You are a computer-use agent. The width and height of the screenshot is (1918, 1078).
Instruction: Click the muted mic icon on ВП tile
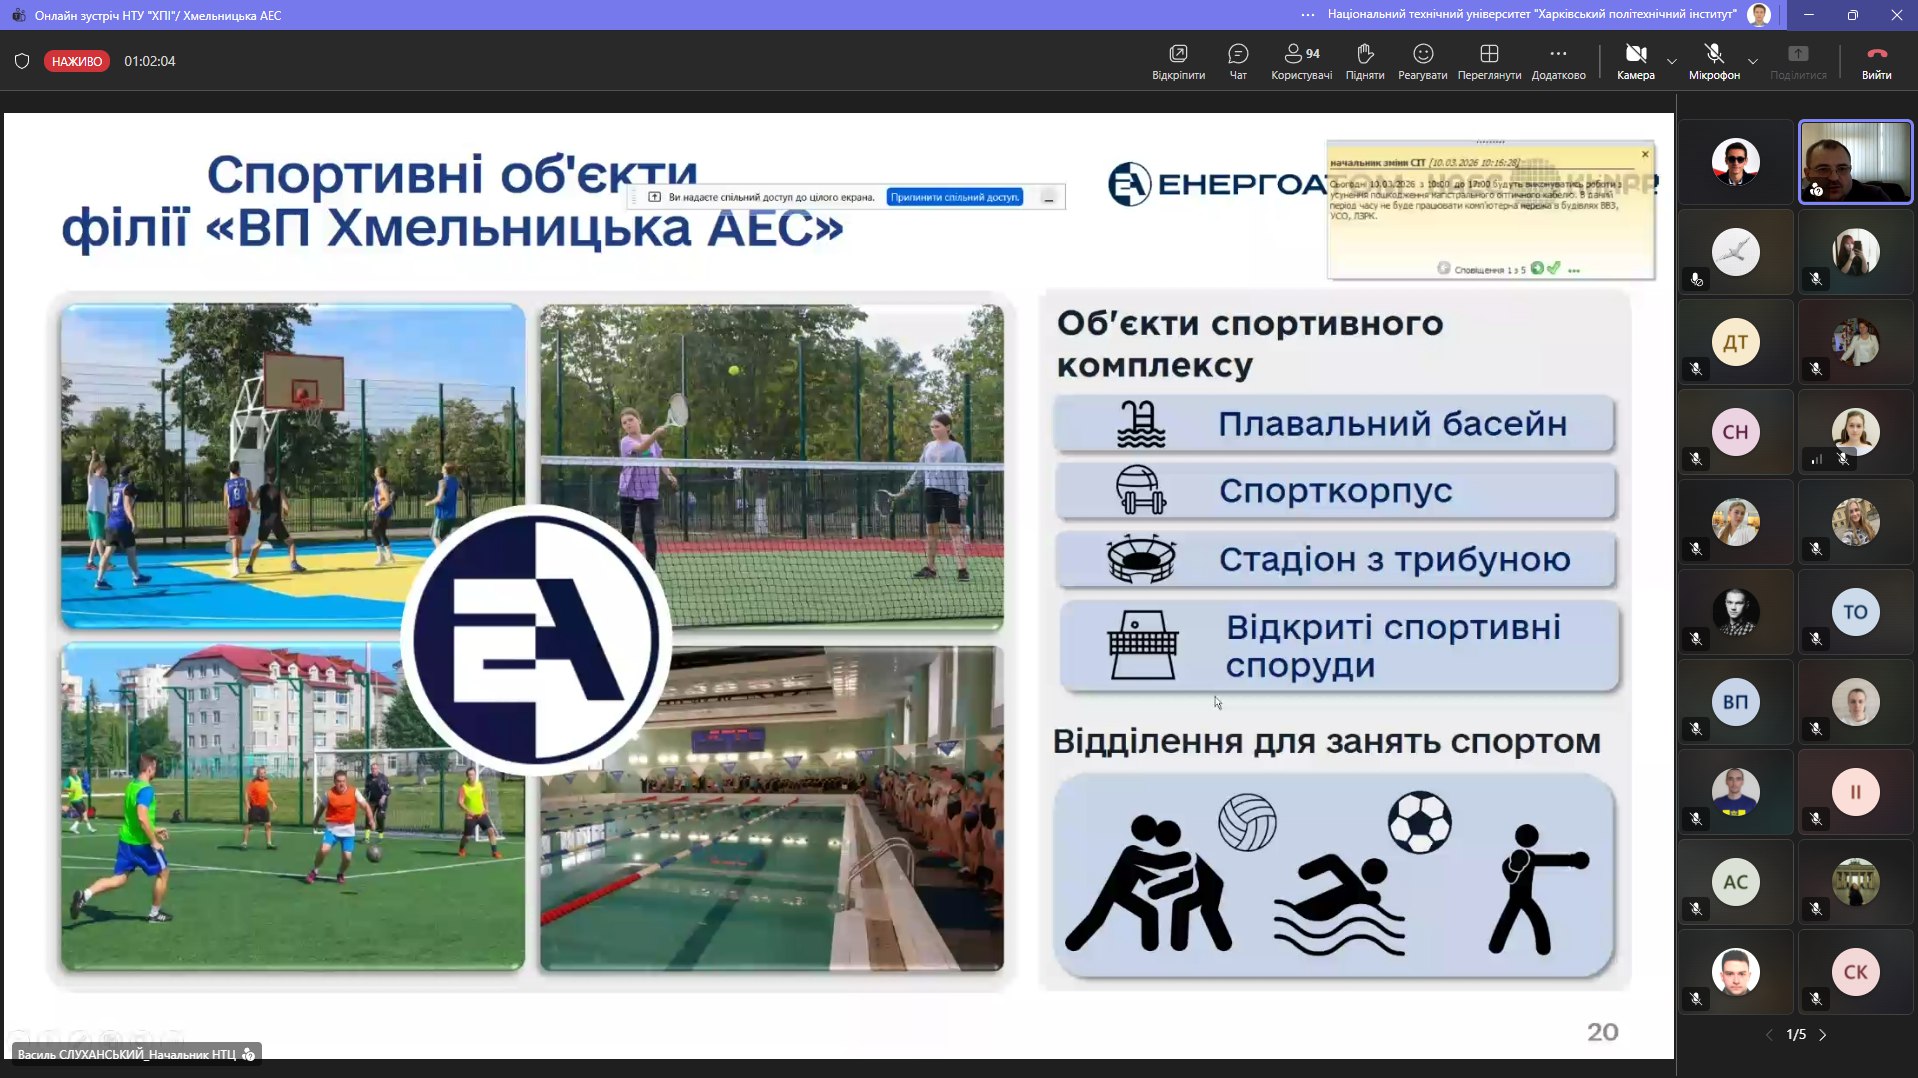(1696, 729)
